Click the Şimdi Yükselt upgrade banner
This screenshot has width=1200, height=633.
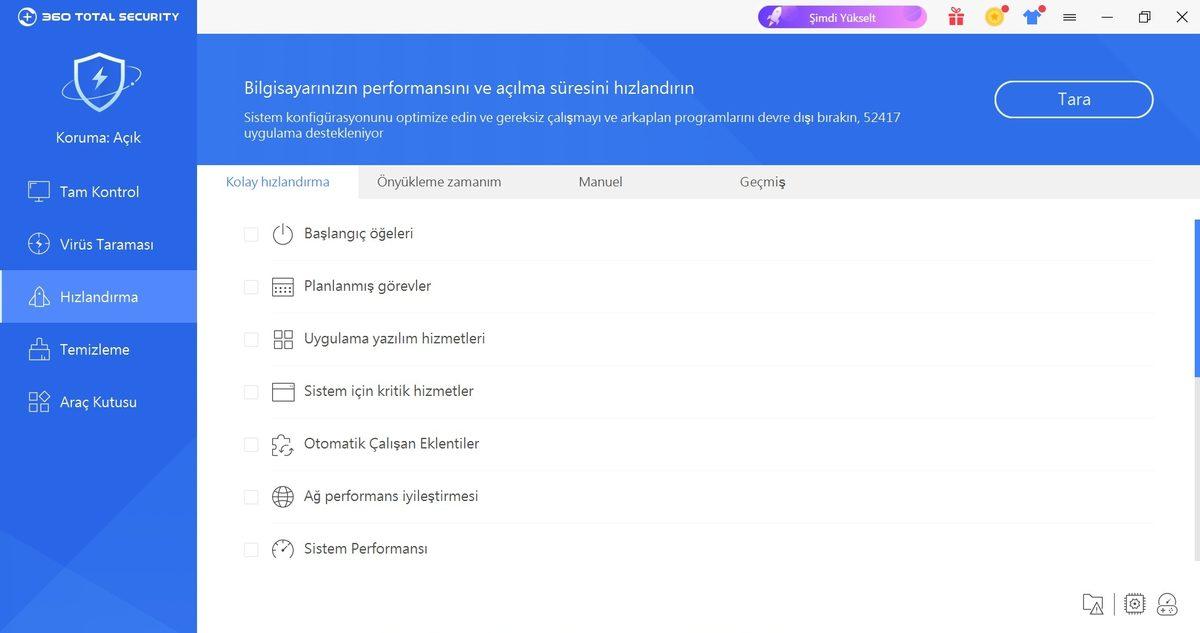[x=841, y=17]
